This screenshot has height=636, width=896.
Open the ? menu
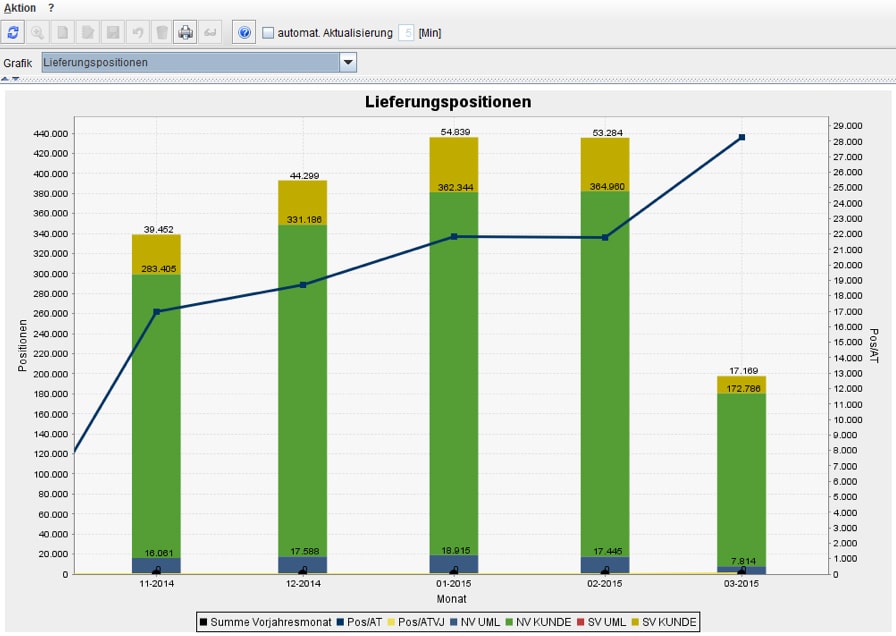pos(51,8)
